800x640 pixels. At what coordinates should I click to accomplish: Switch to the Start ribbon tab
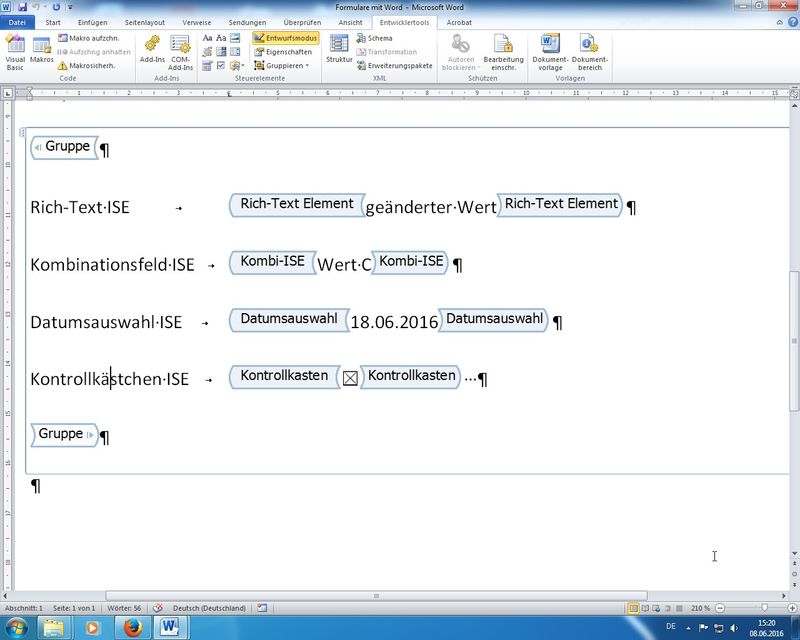click(x=53, y=22)
